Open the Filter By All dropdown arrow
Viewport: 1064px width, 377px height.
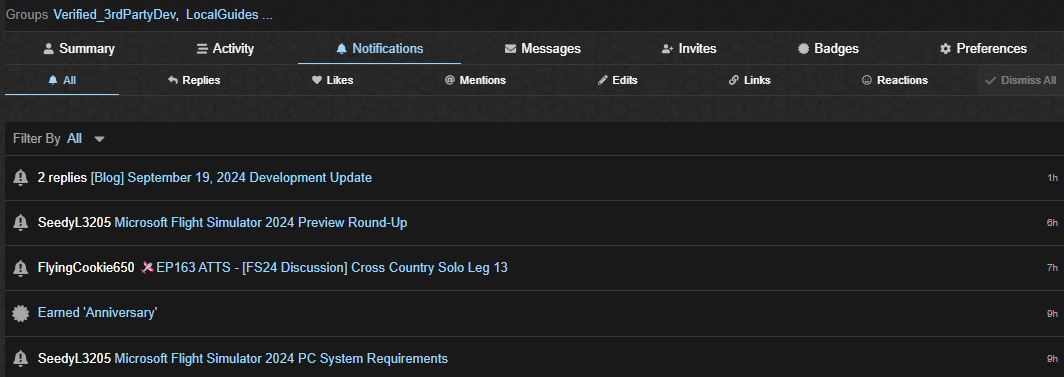pos(100,139)
